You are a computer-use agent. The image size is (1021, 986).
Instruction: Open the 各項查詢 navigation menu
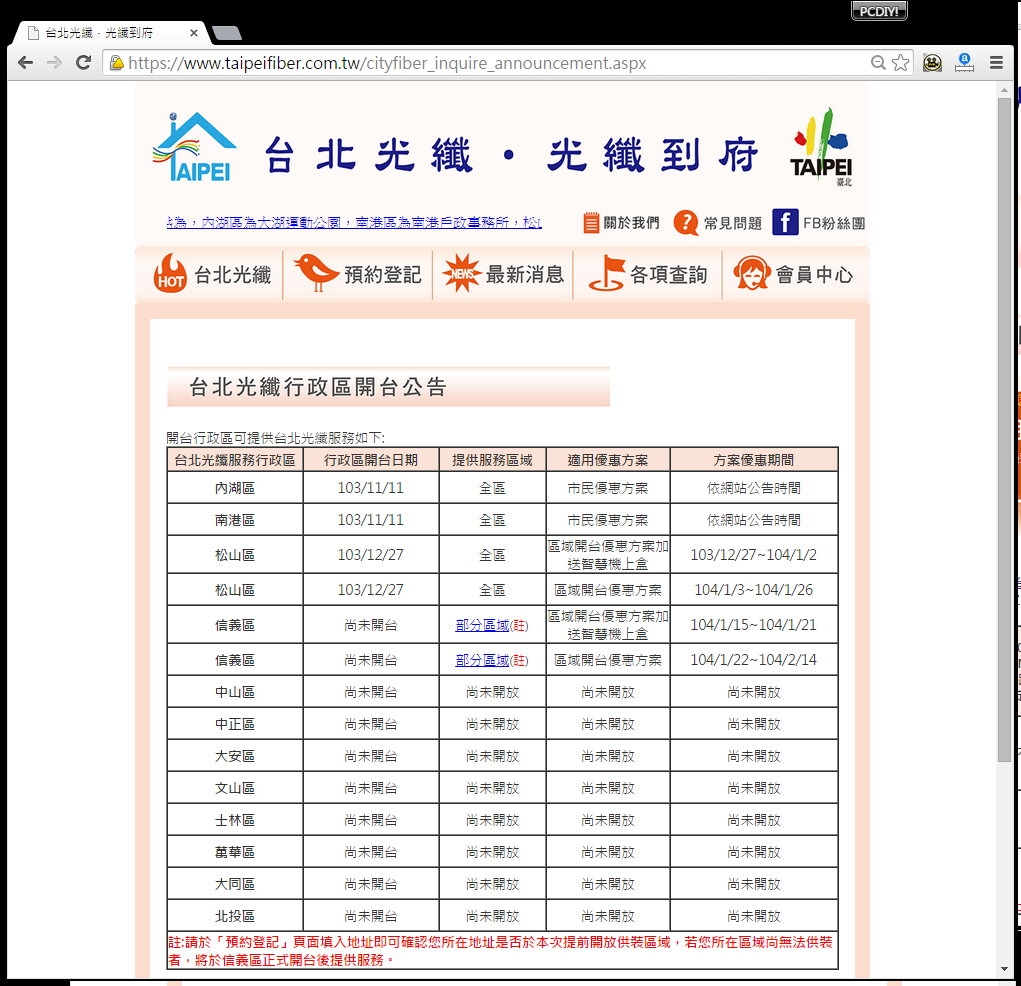pos(669,275)
